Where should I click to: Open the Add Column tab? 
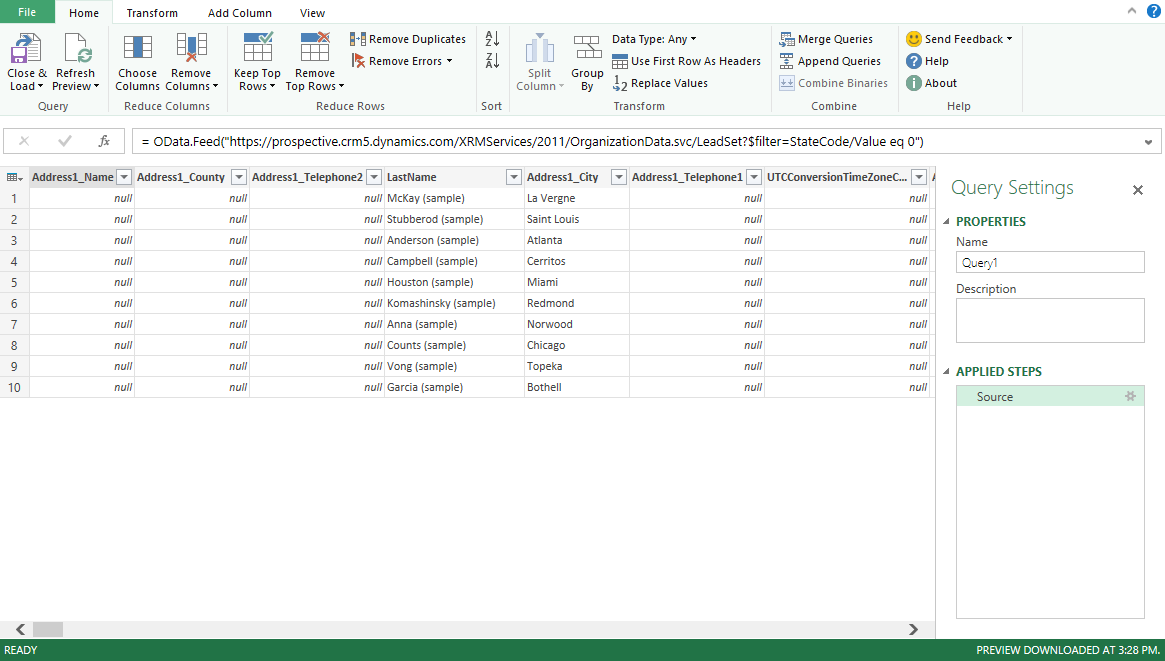tap(239, 13)
